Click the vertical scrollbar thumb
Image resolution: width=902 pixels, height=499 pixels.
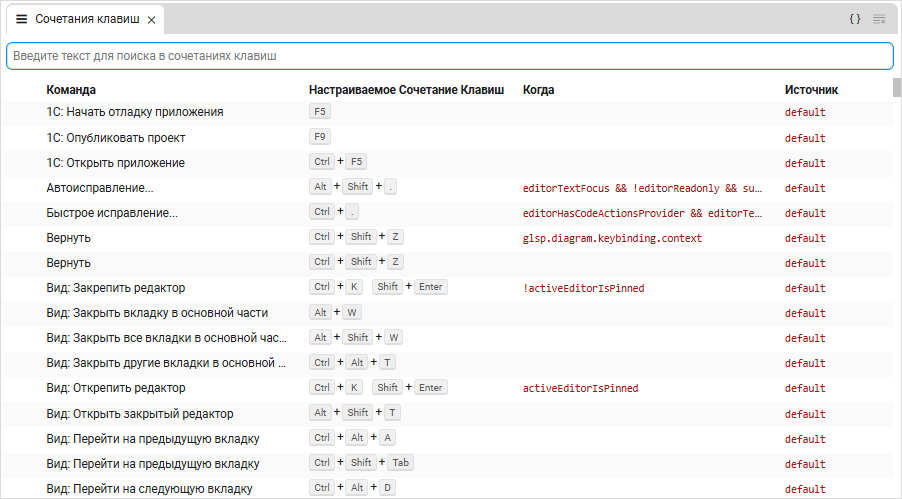tap(897, 86)
